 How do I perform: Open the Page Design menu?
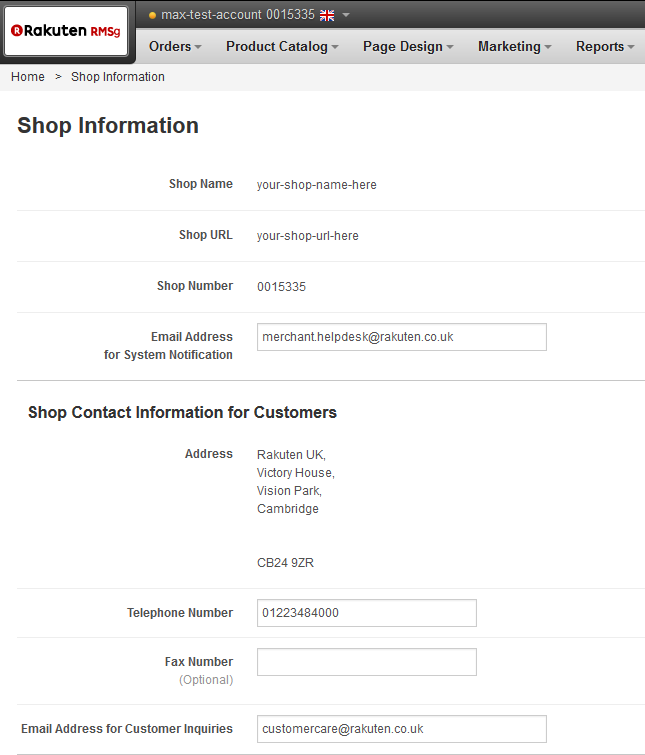[408, 46]
